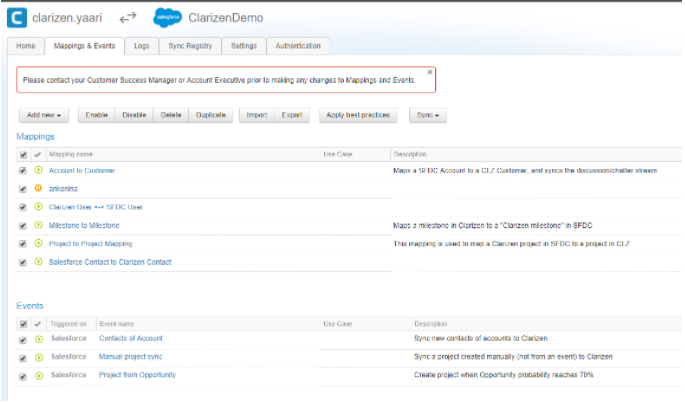Uncheck Account to Customer checkbox
The height and width of the screenshot is (402, 685).
coord(23,171)
